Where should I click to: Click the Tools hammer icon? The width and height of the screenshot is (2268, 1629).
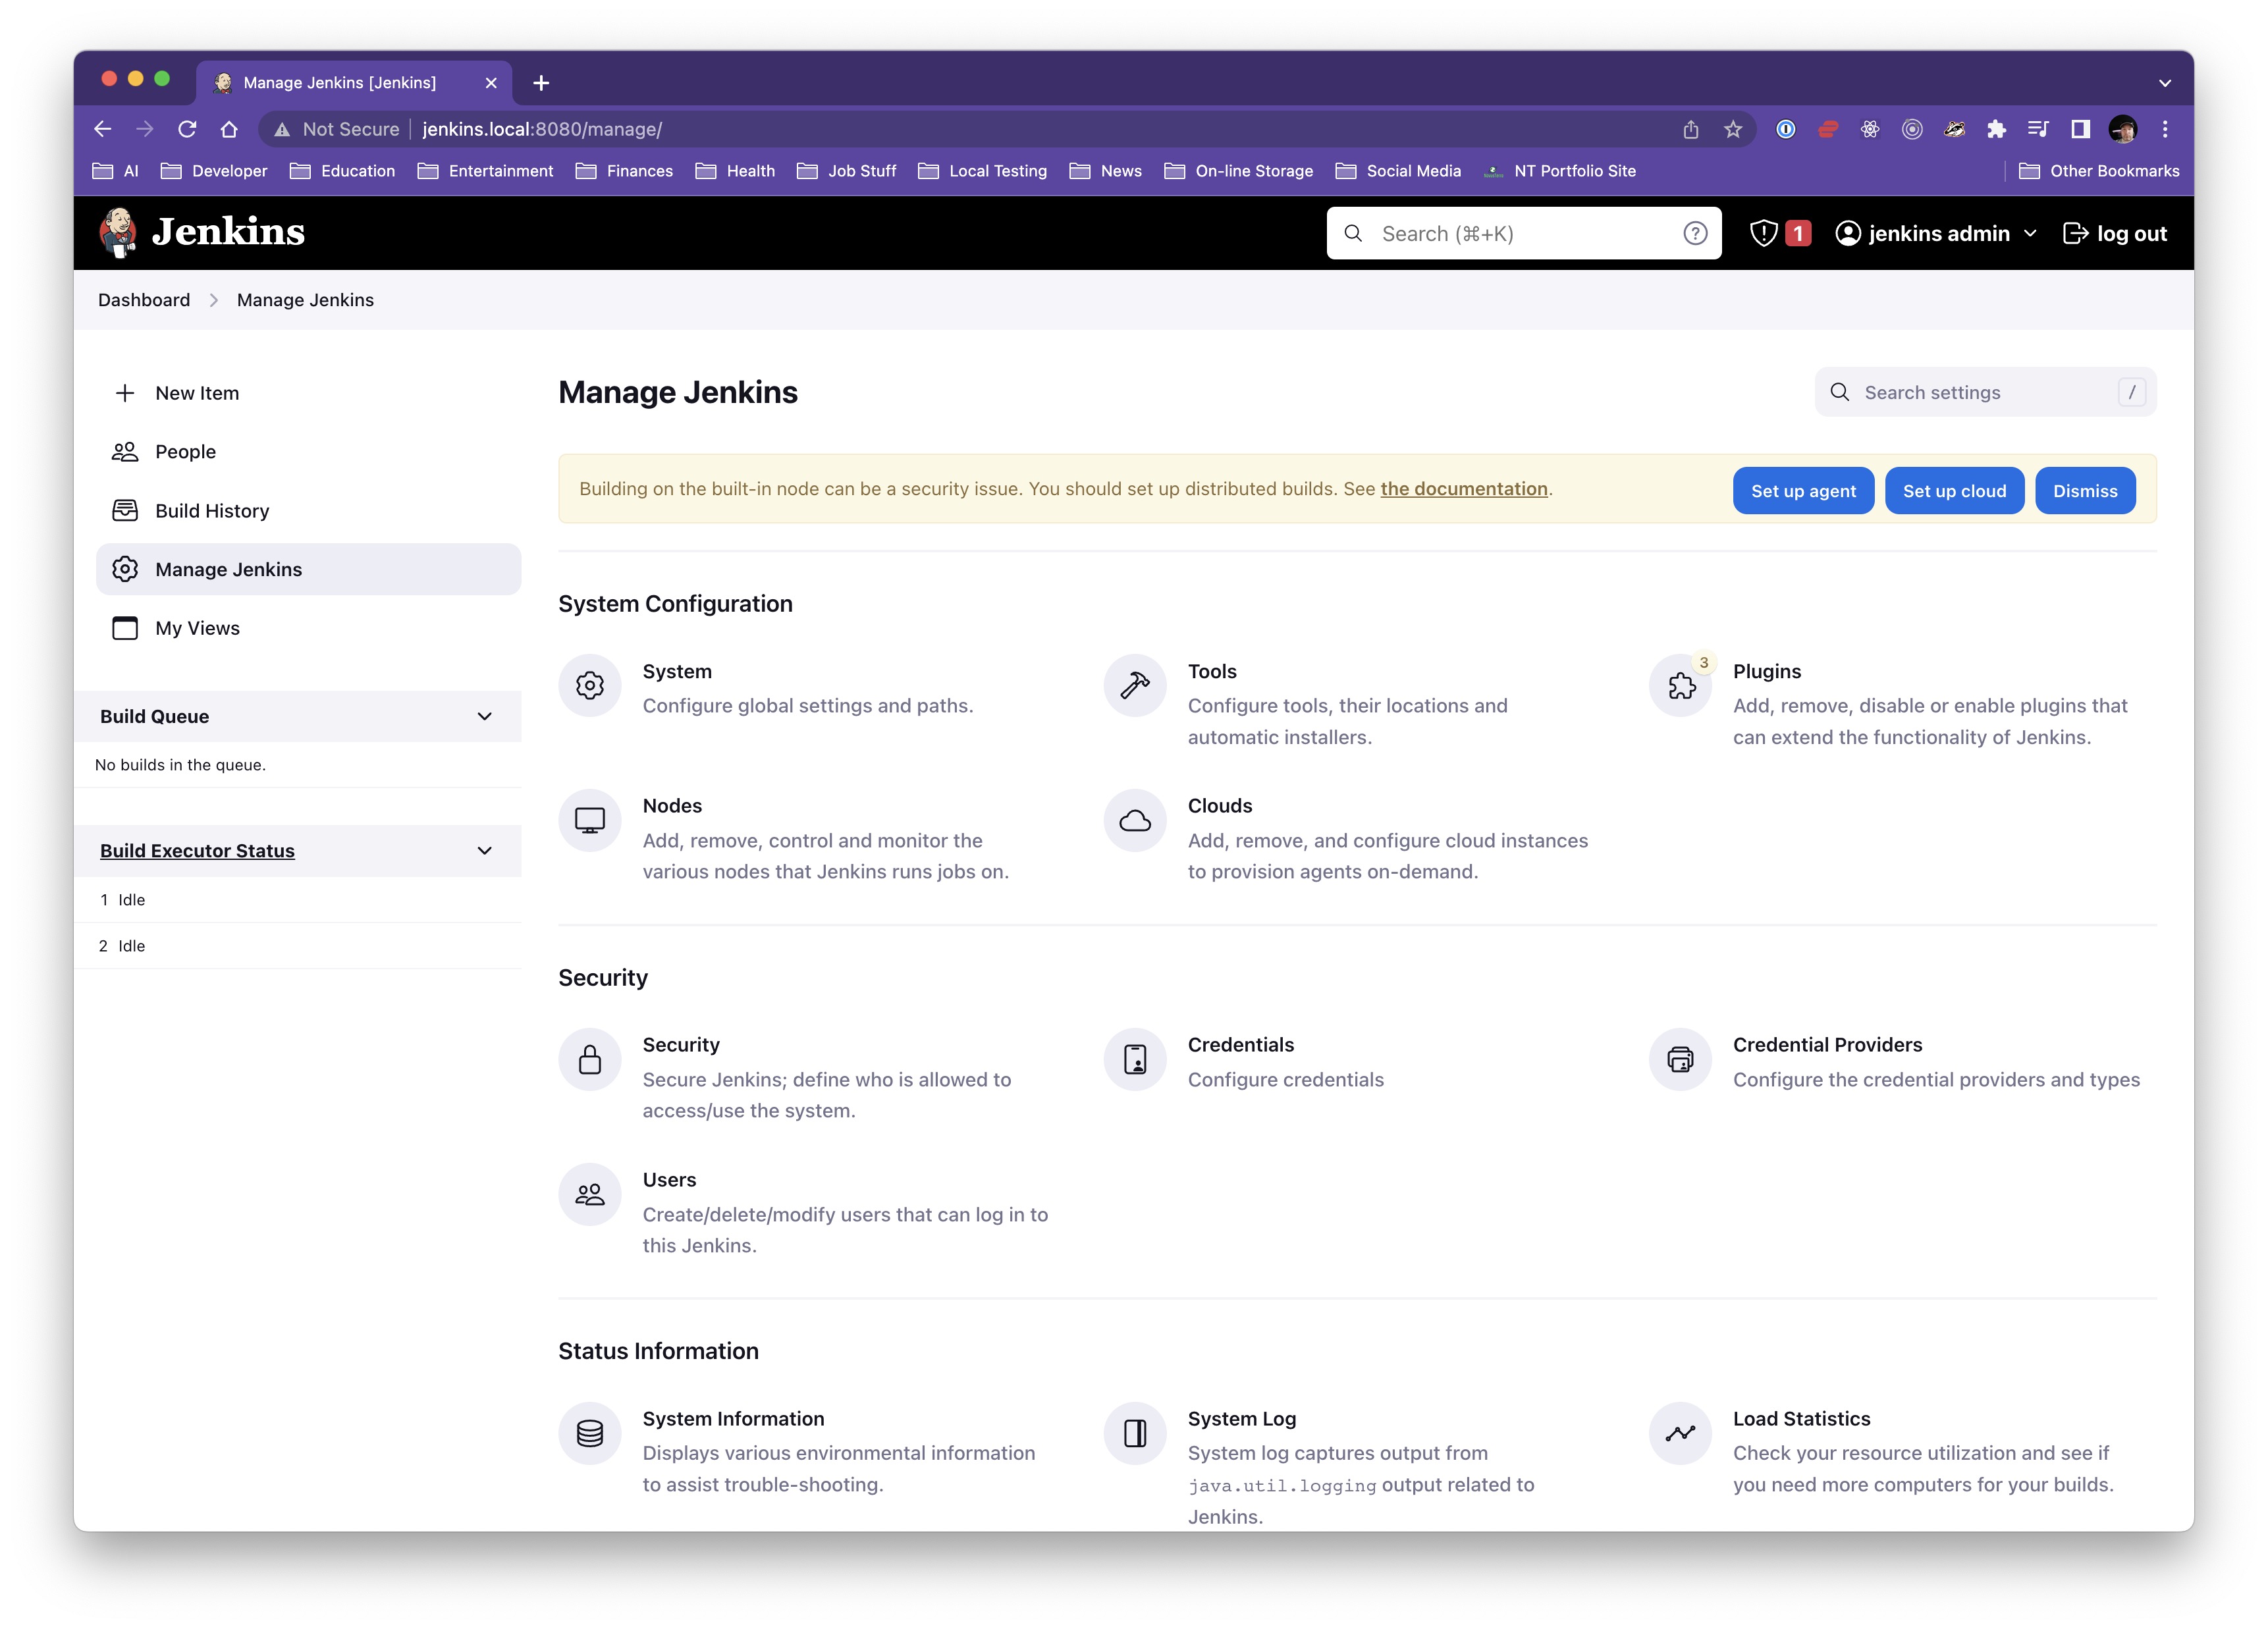pyautogui.click(x=1134, y=686)
